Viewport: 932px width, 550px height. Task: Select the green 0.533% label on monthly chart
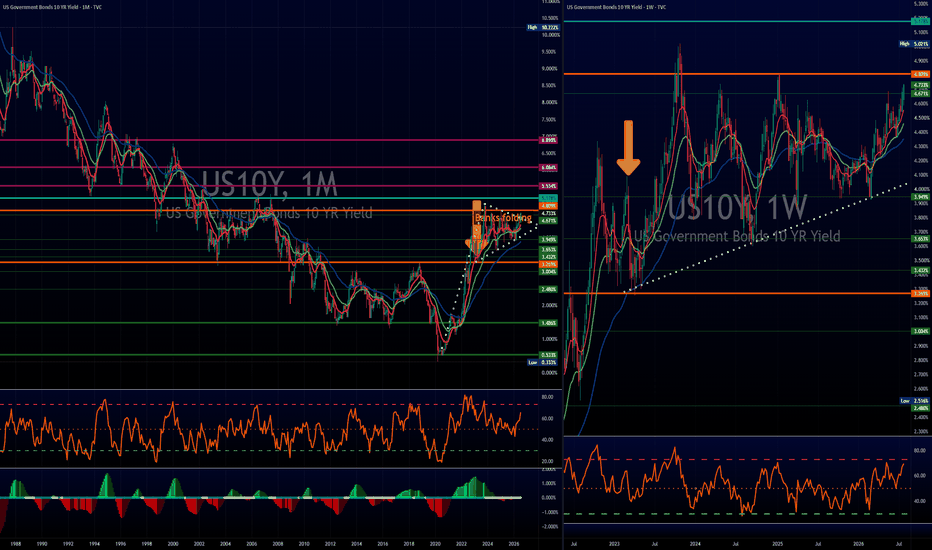pyautogui.click(x=548, y=355)
